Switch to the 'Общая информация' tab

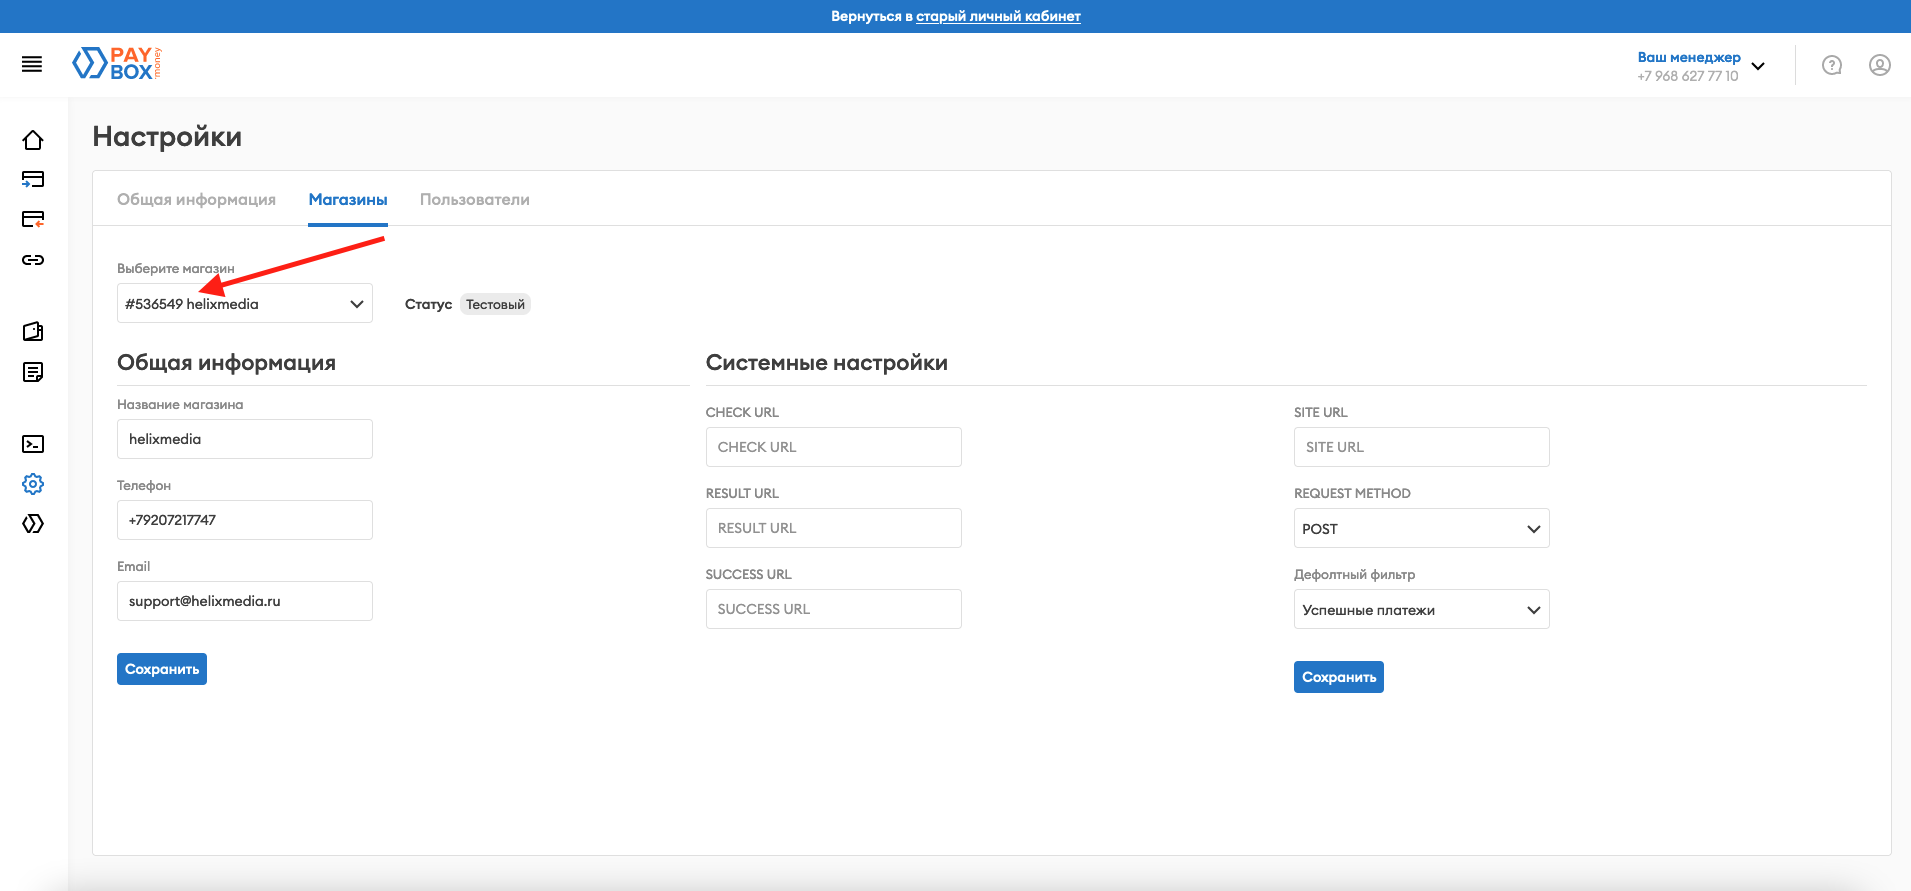point(196,199)
